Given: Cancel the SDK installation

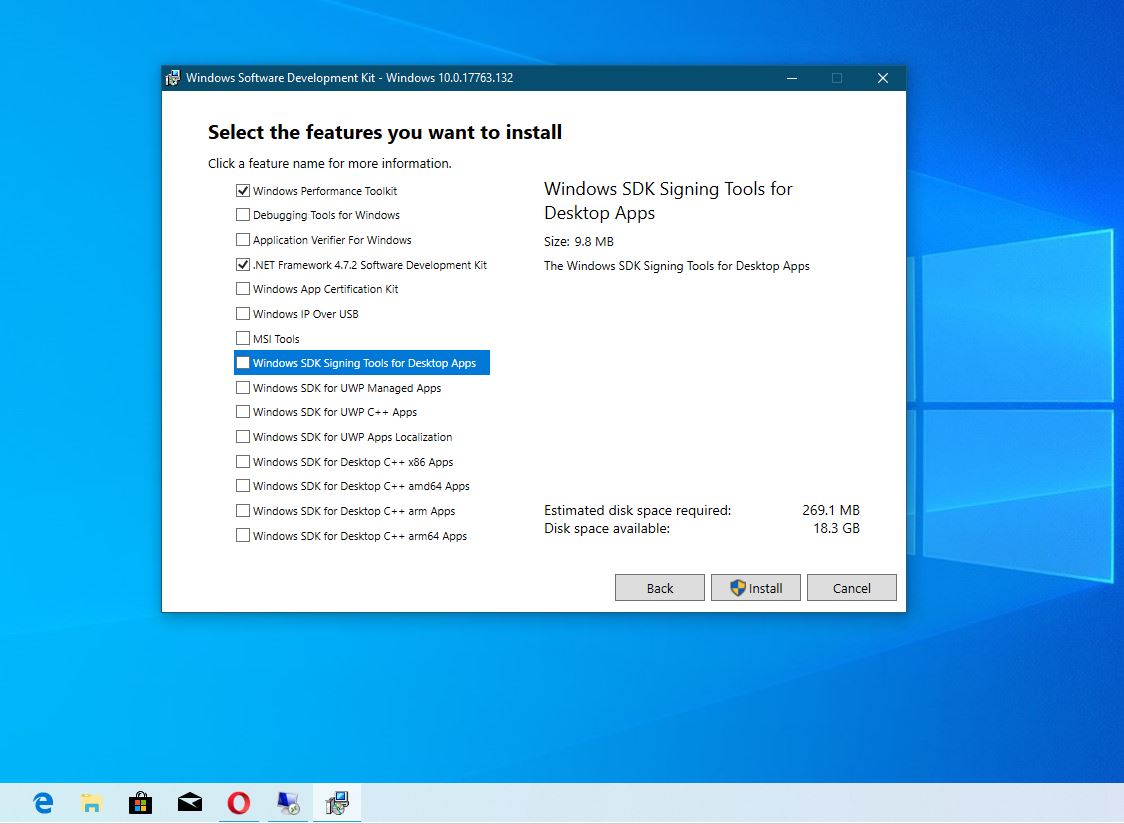Looking at the screenshot, I should 851,587.
